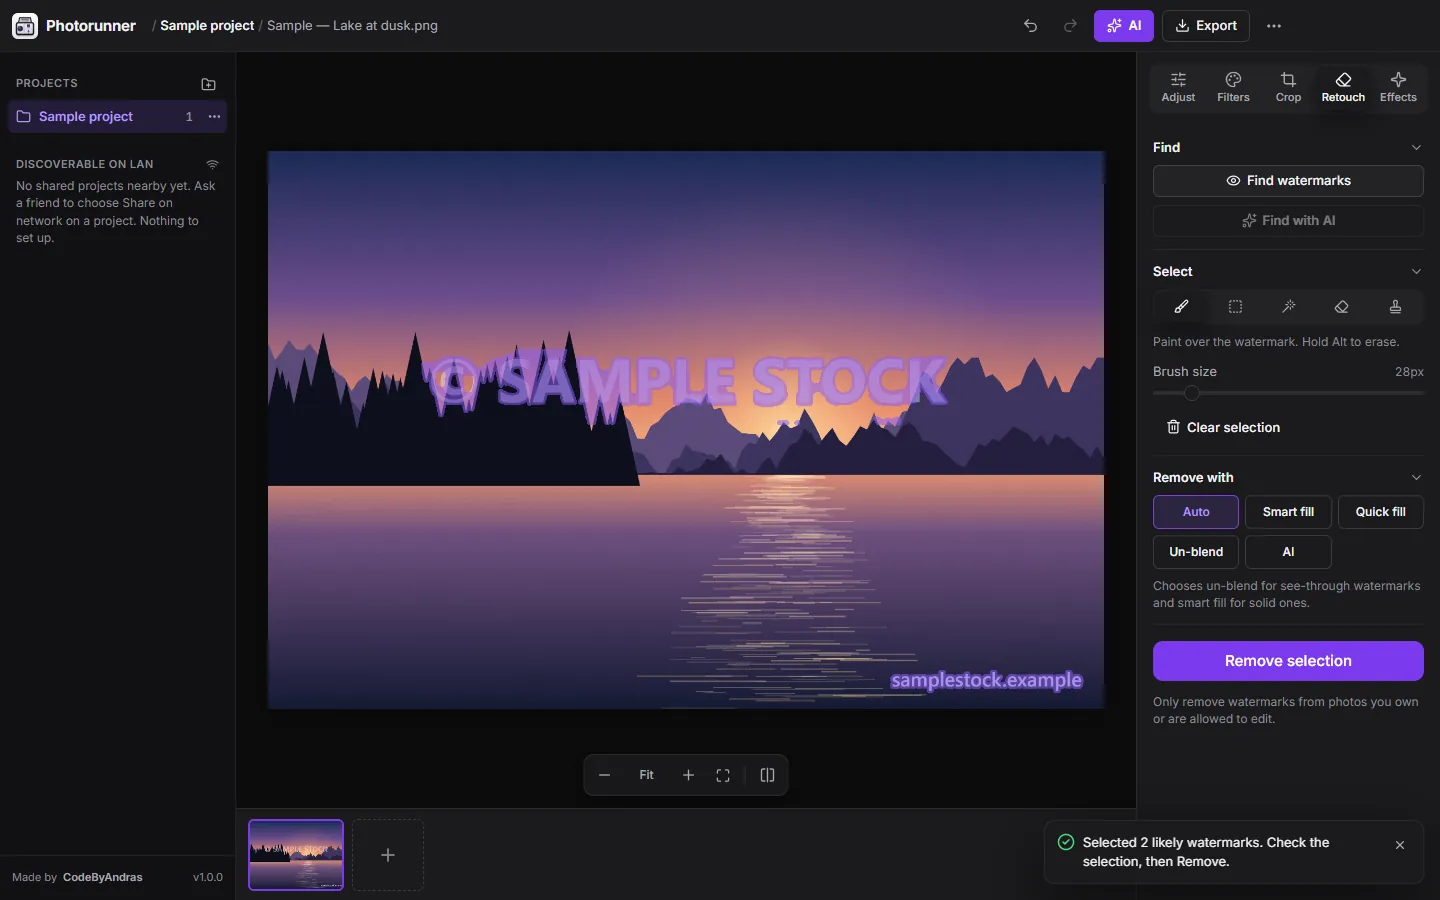Click the Brush size slider handle
Screen dimensions: 1440x900
tap(1191, 393)
